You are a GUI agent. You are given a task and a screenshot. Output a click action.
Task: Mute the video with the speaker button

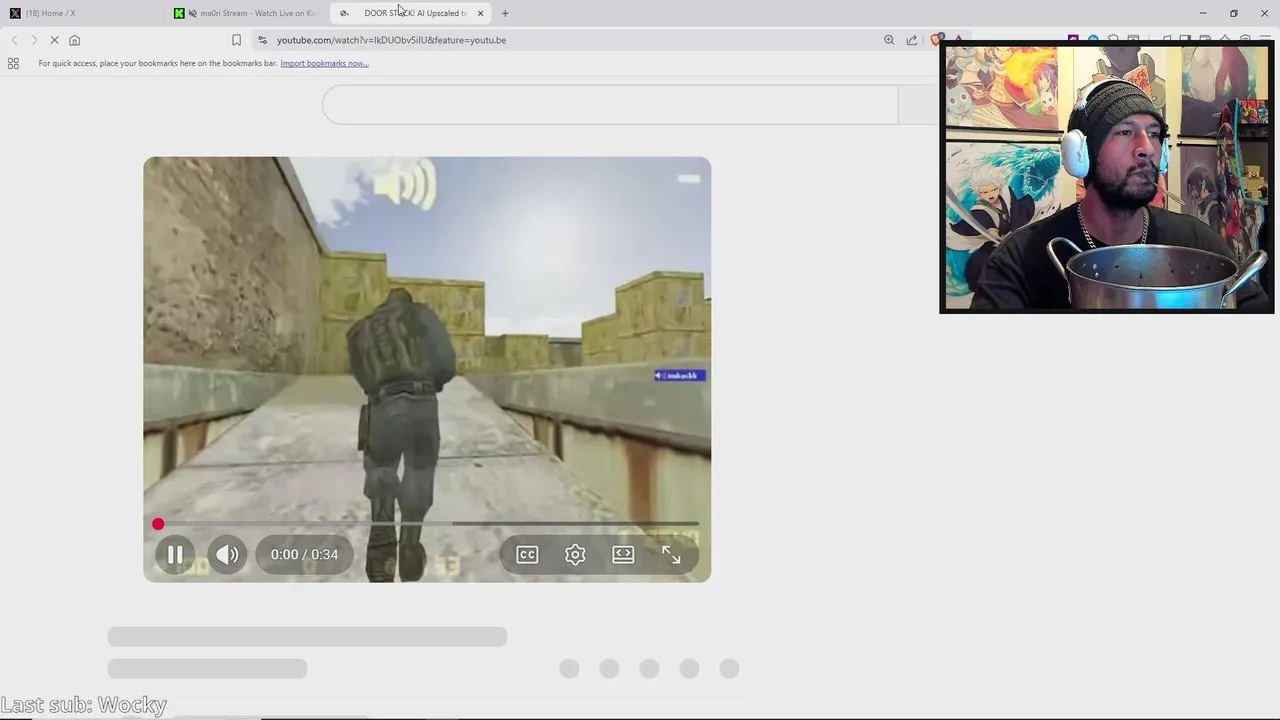[227, 554]
